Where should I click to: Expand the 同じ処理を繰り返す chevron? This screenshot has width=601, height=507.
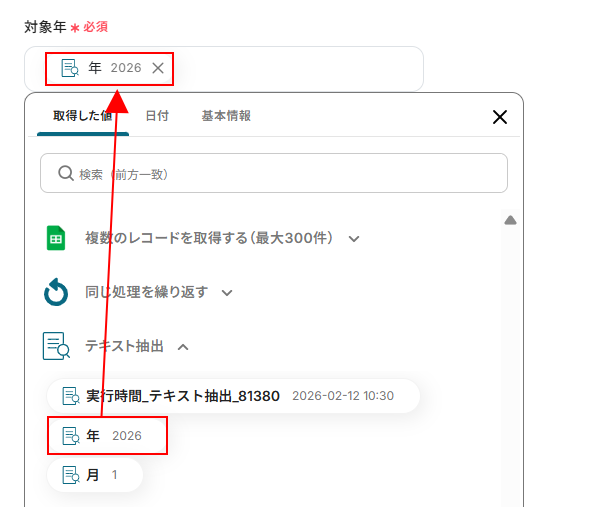pyautogui.click(x=227, y=293)
